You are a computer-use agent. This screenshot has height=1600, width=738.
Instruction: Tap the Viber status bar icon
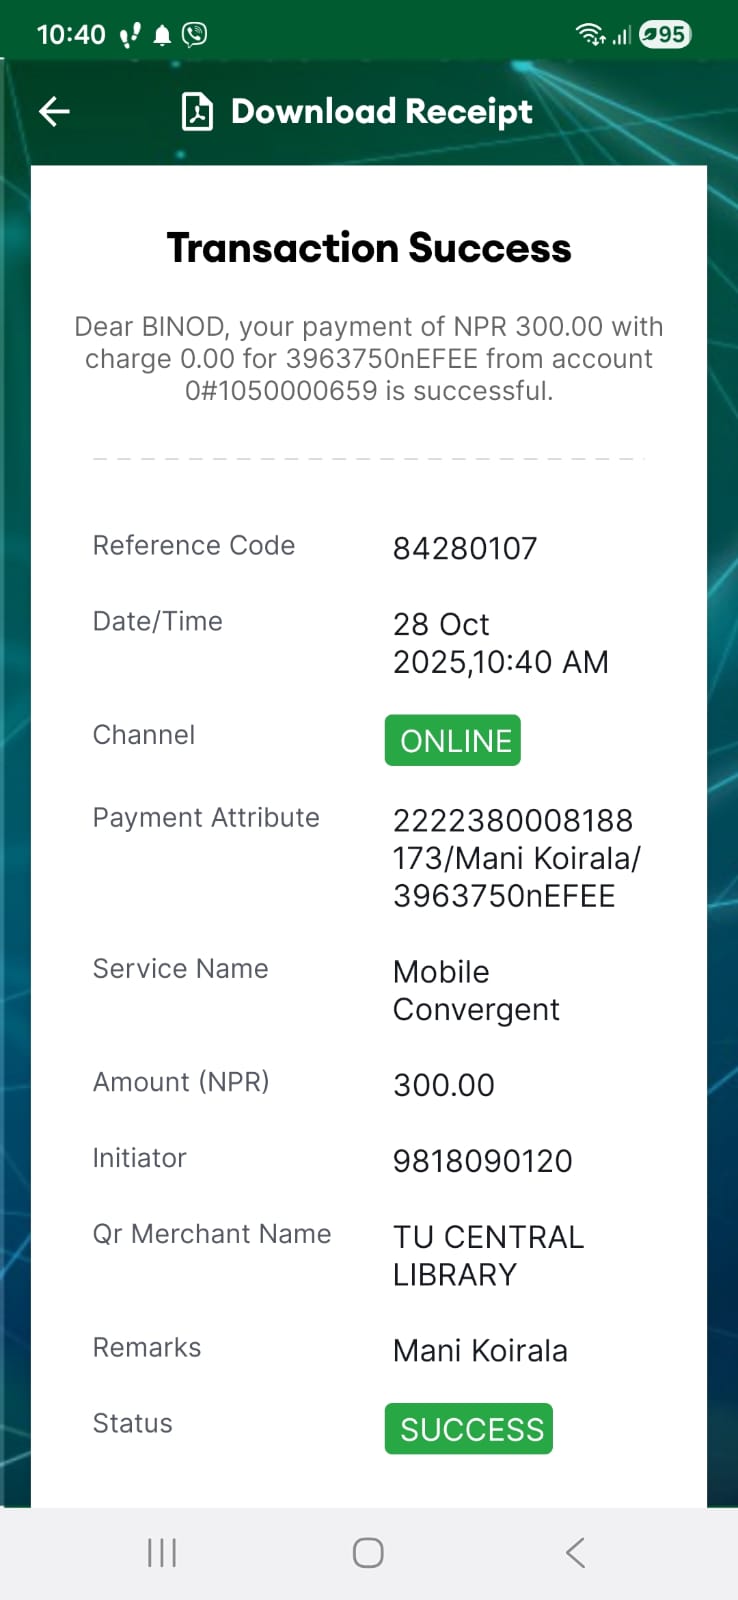click(194, 35)
